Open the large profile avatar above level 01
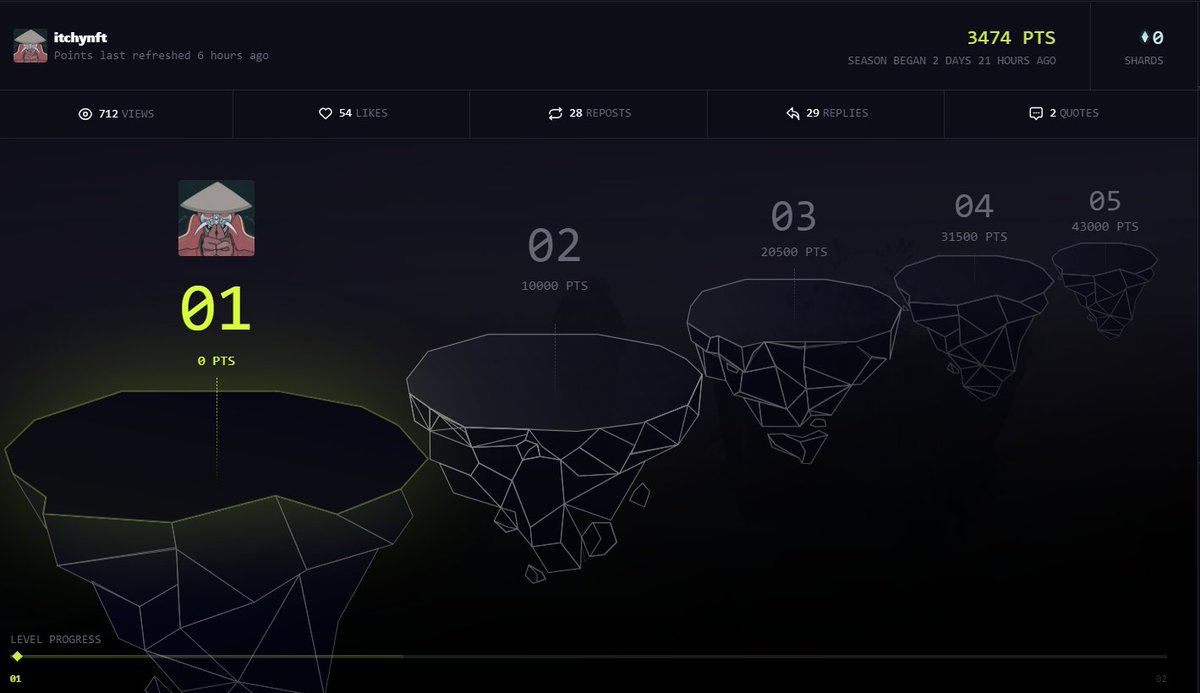 [216, 216]
